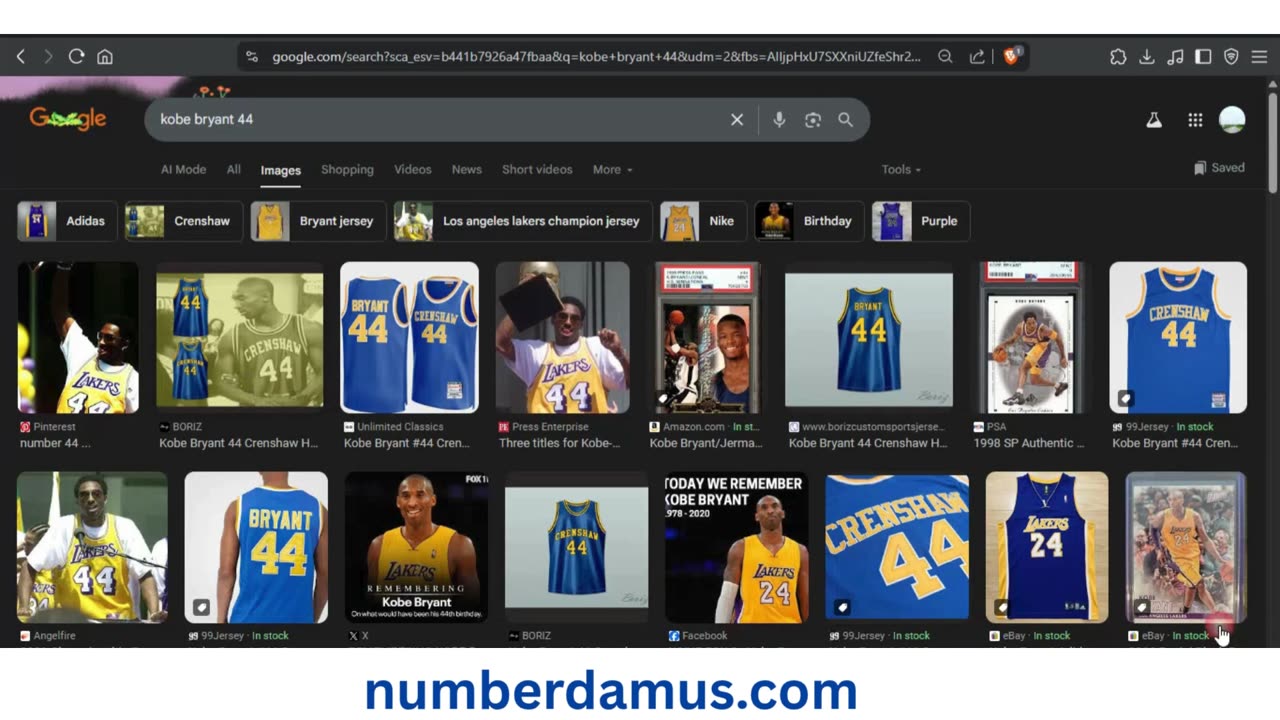Viewport: 1280px width, 720px height.
Task: Open the Tools dropdown
Action: [x=901, y=170]
